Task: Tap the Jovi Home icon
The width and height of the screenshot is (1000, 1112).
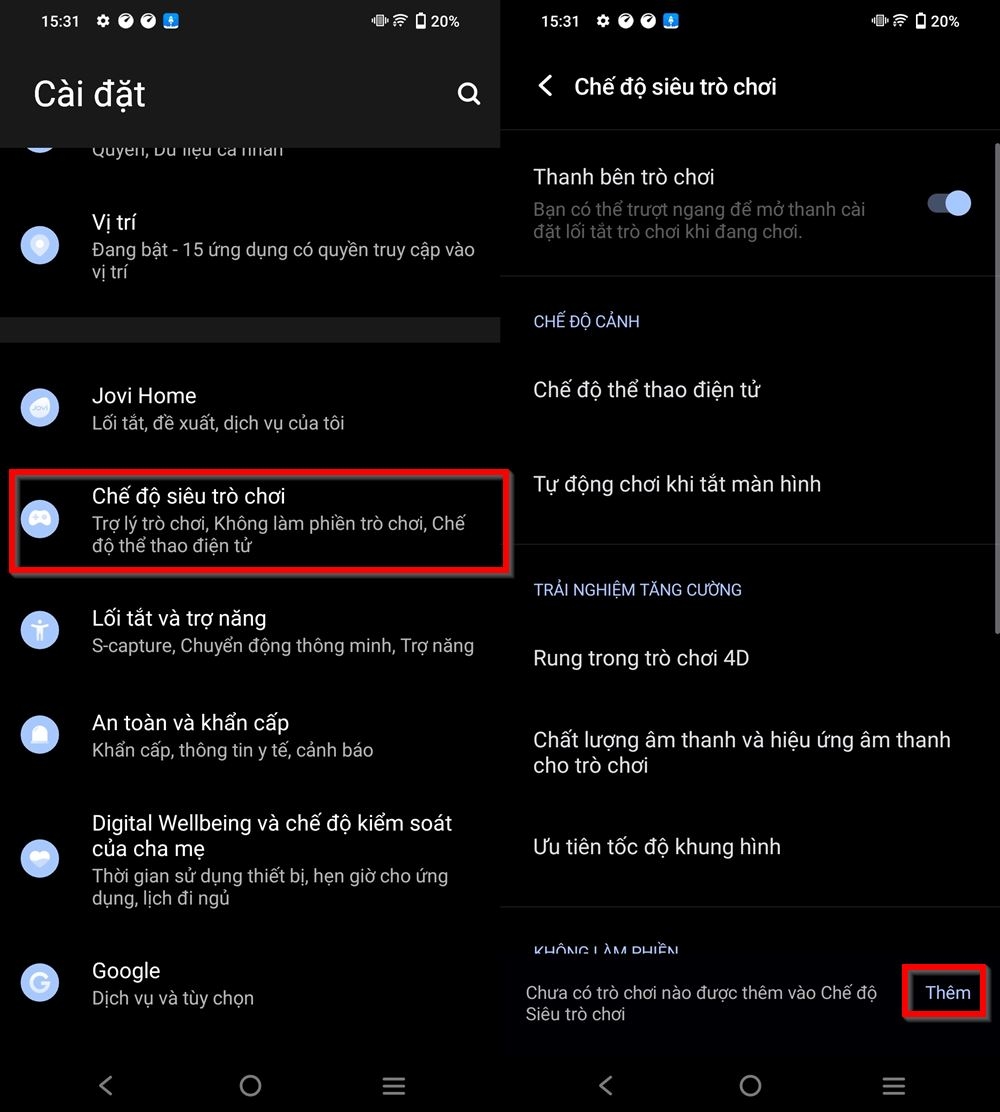Action: click(40, 408)
